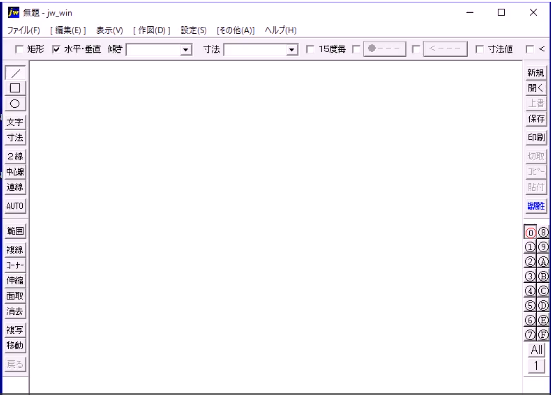
Task: Select layer F in layer bar
Action: click(x=543, y=334)
